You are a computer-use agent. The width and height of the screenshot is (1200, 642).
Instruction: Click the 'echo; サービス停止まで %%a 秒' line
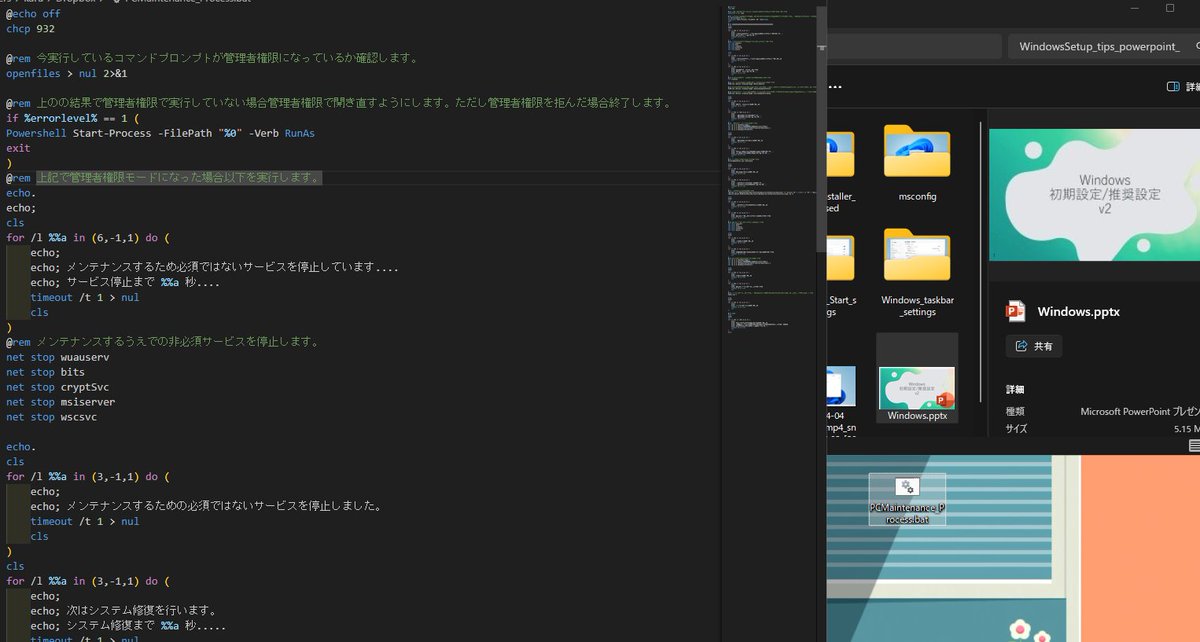pyautogui.click(x=125, y=283)
